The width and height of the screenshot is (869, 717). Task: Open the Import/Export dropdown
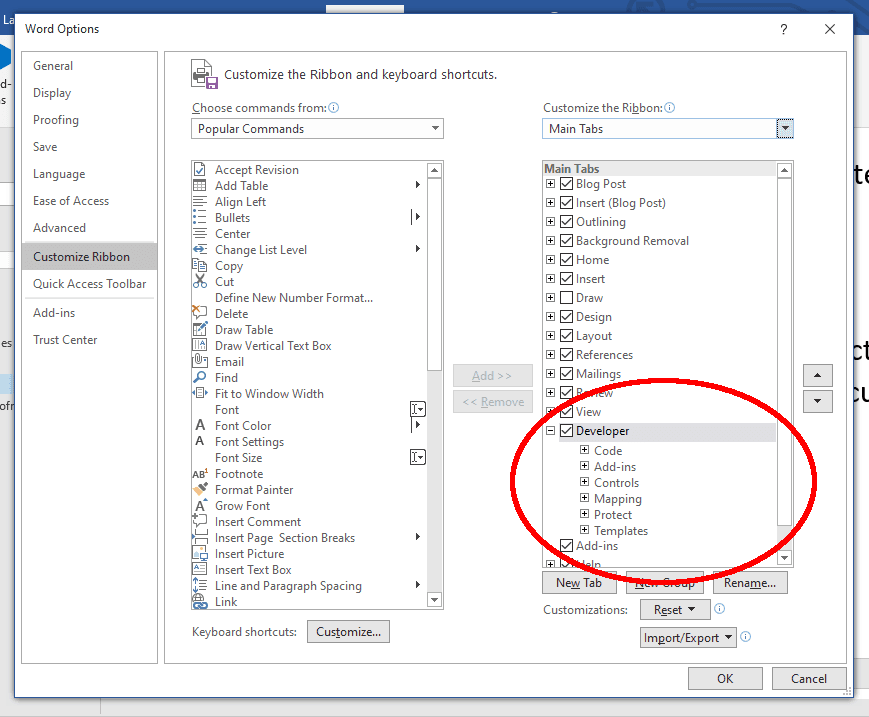pos(688,638)
